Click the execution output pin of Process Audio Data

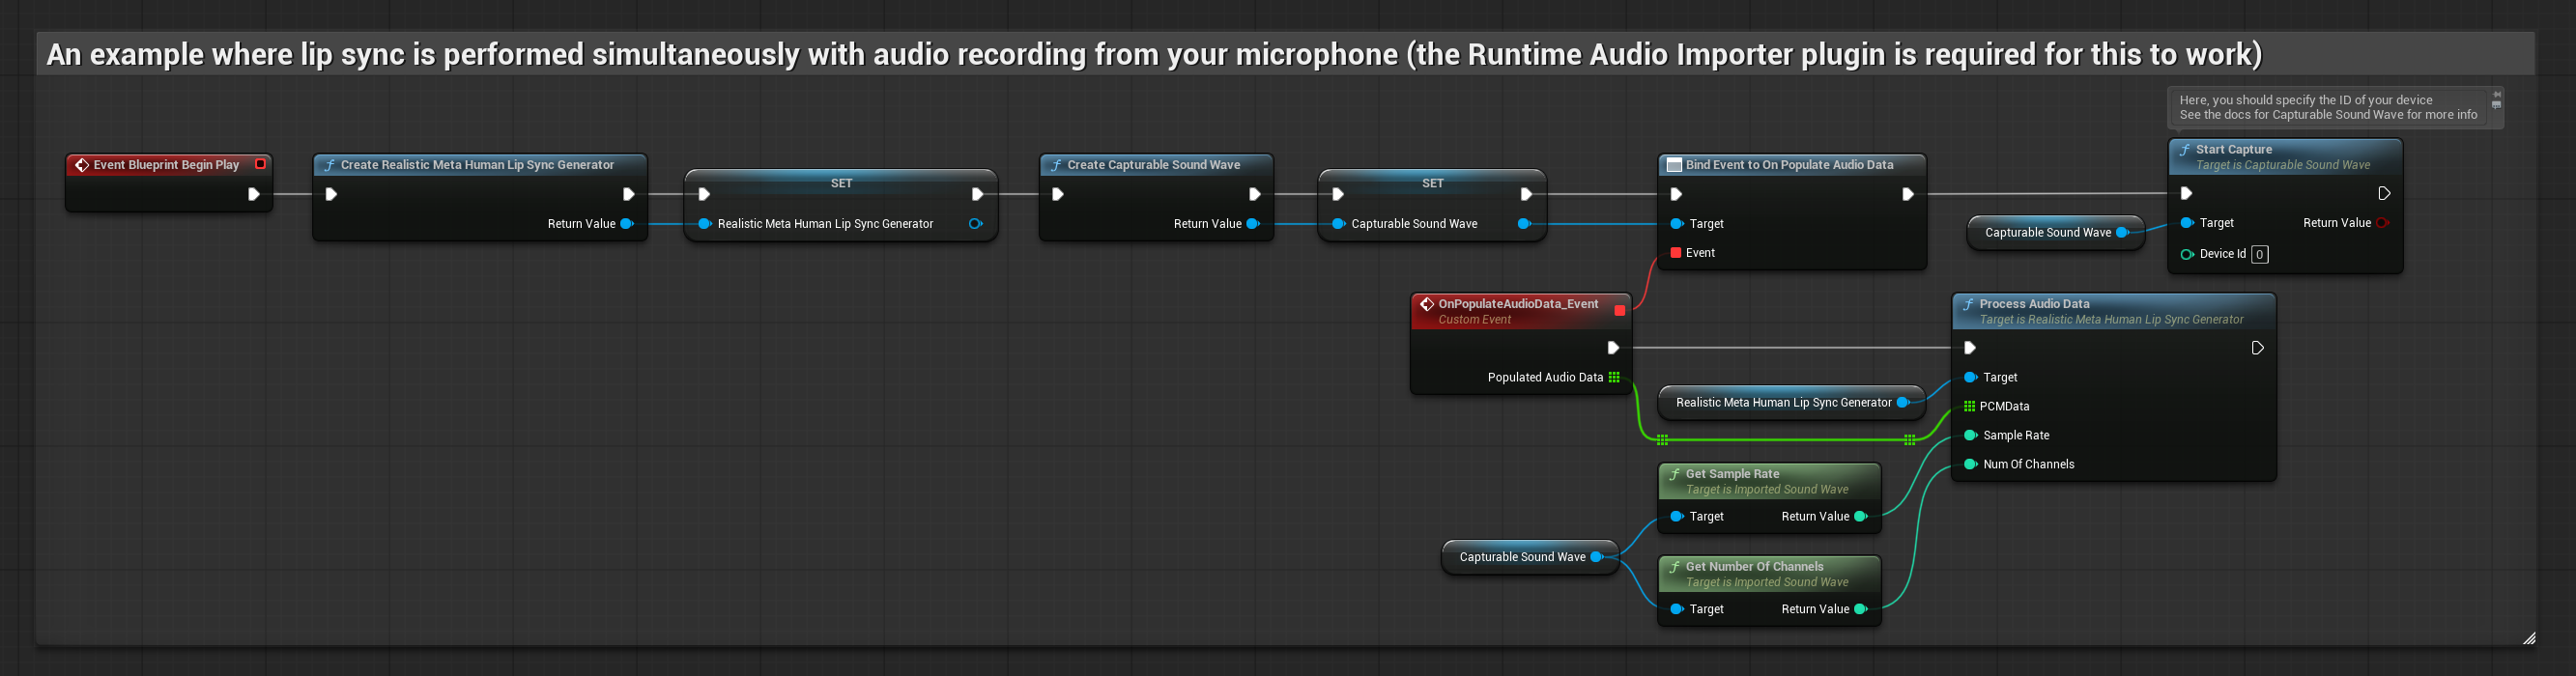(2257, 348)
